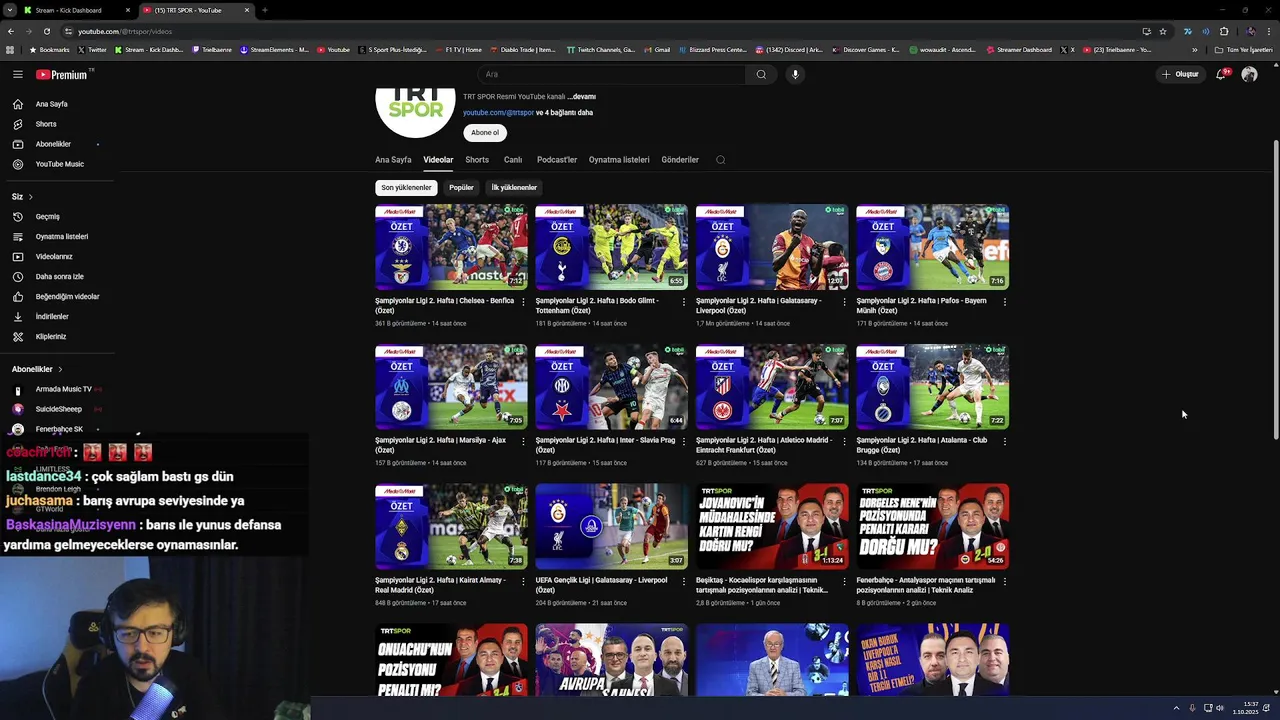1280x720 pixels.
Task: Bookmark this page with the star icon
Action: [x=1163, y=31]
